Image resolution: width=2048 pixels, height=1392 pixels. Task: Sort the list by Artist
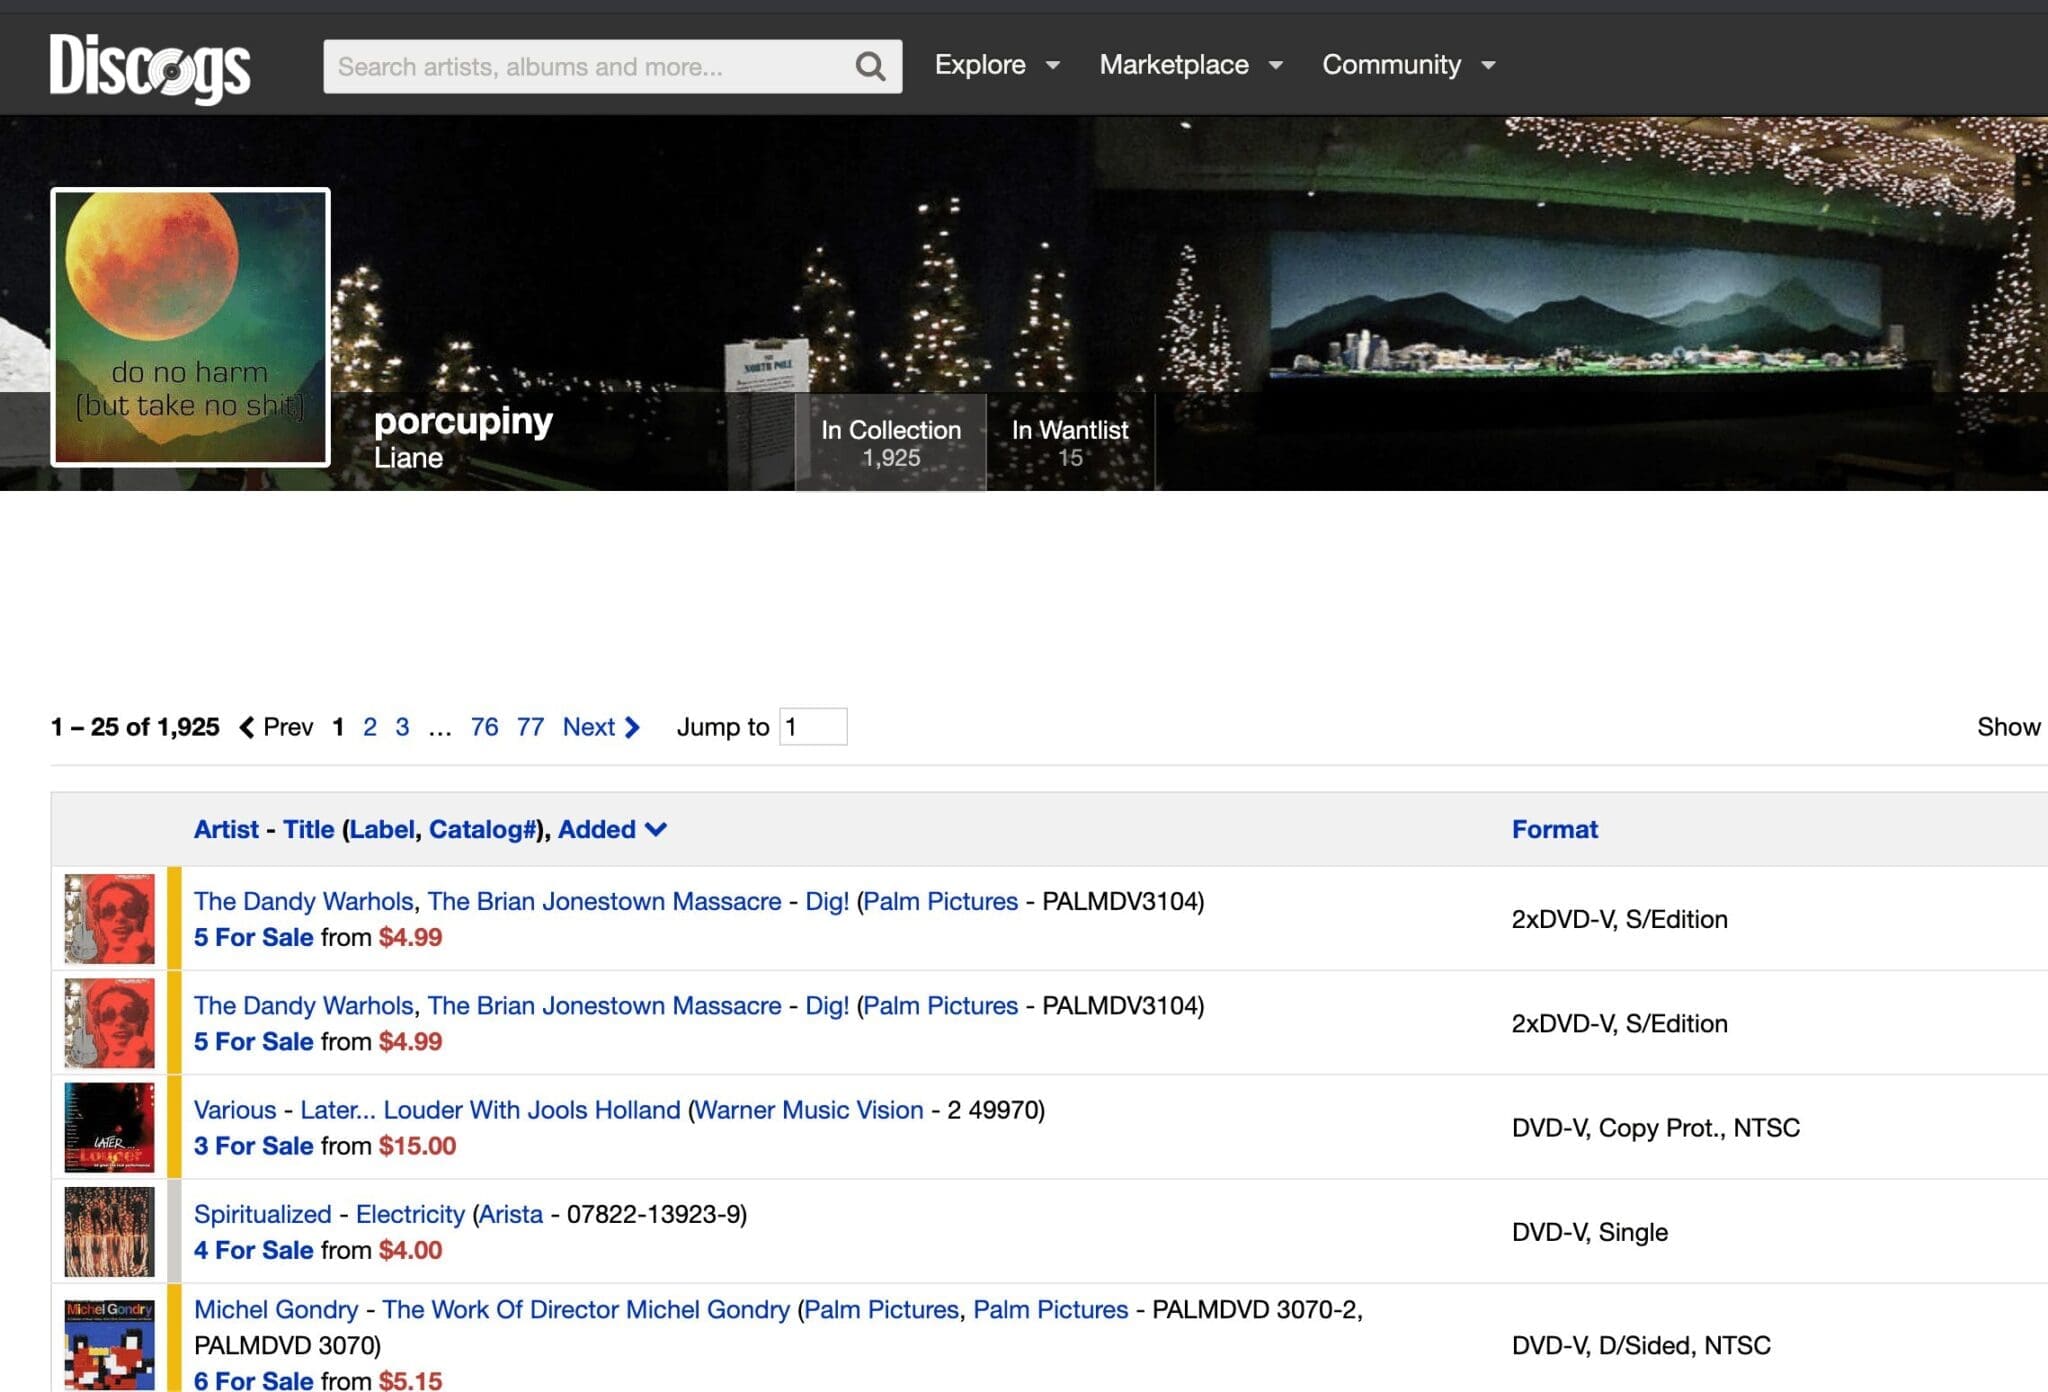(226, 829)
